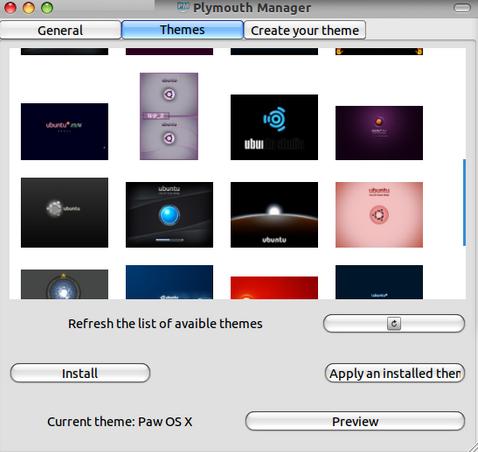Select the dark navy Ubuntu text theme thumbnail
Screen dimensions: 478x452
[64, 131]
